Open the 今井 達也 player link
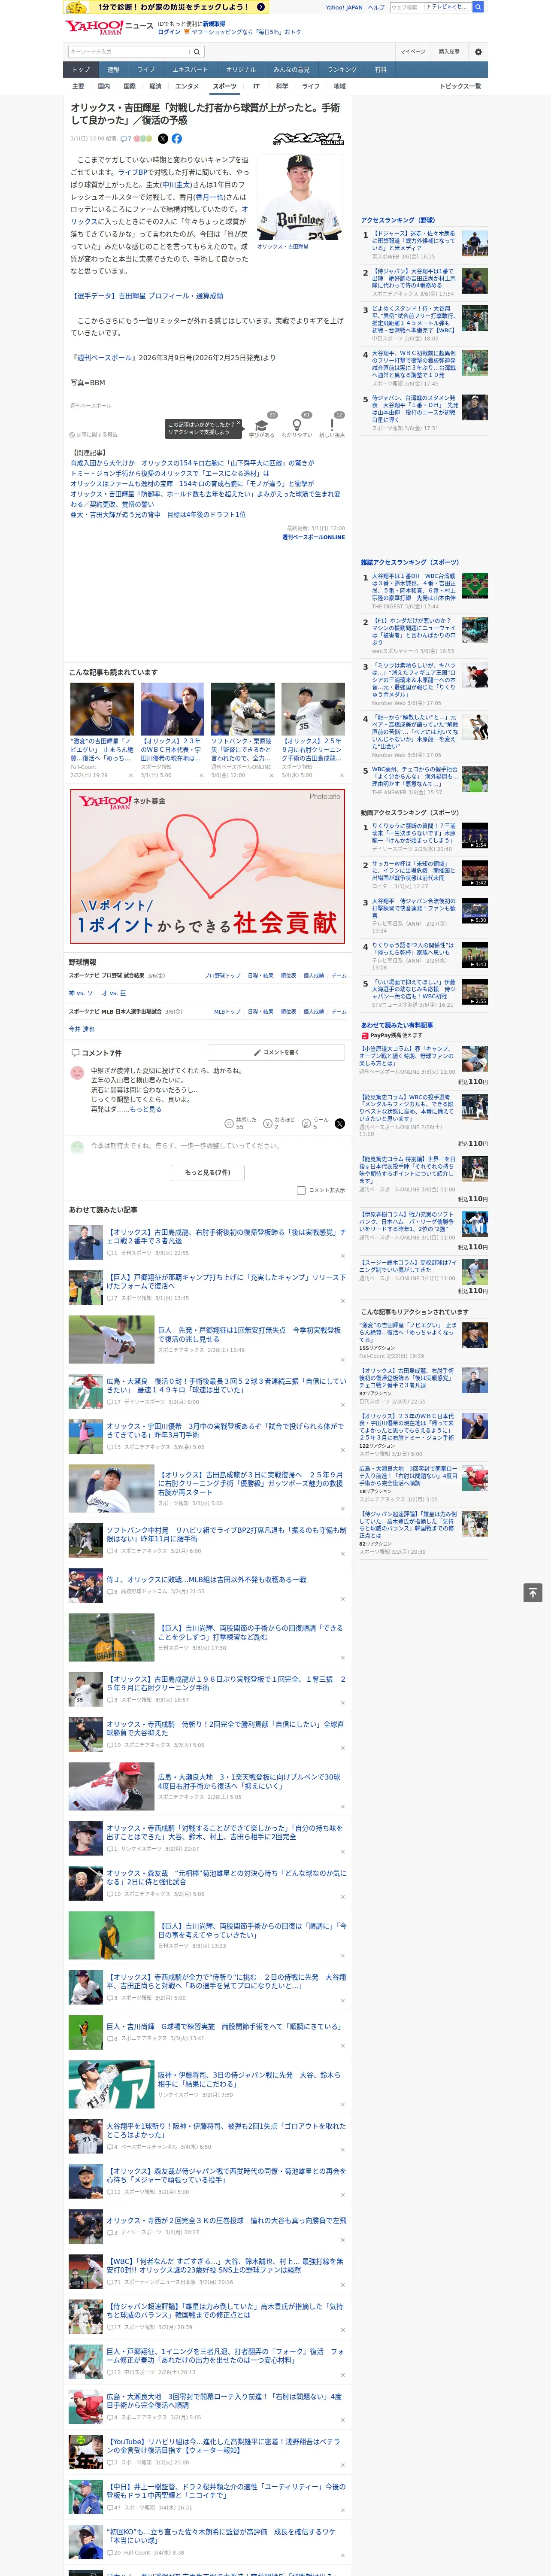Viewport: 551px width, 2576px height. (81, 1029)
